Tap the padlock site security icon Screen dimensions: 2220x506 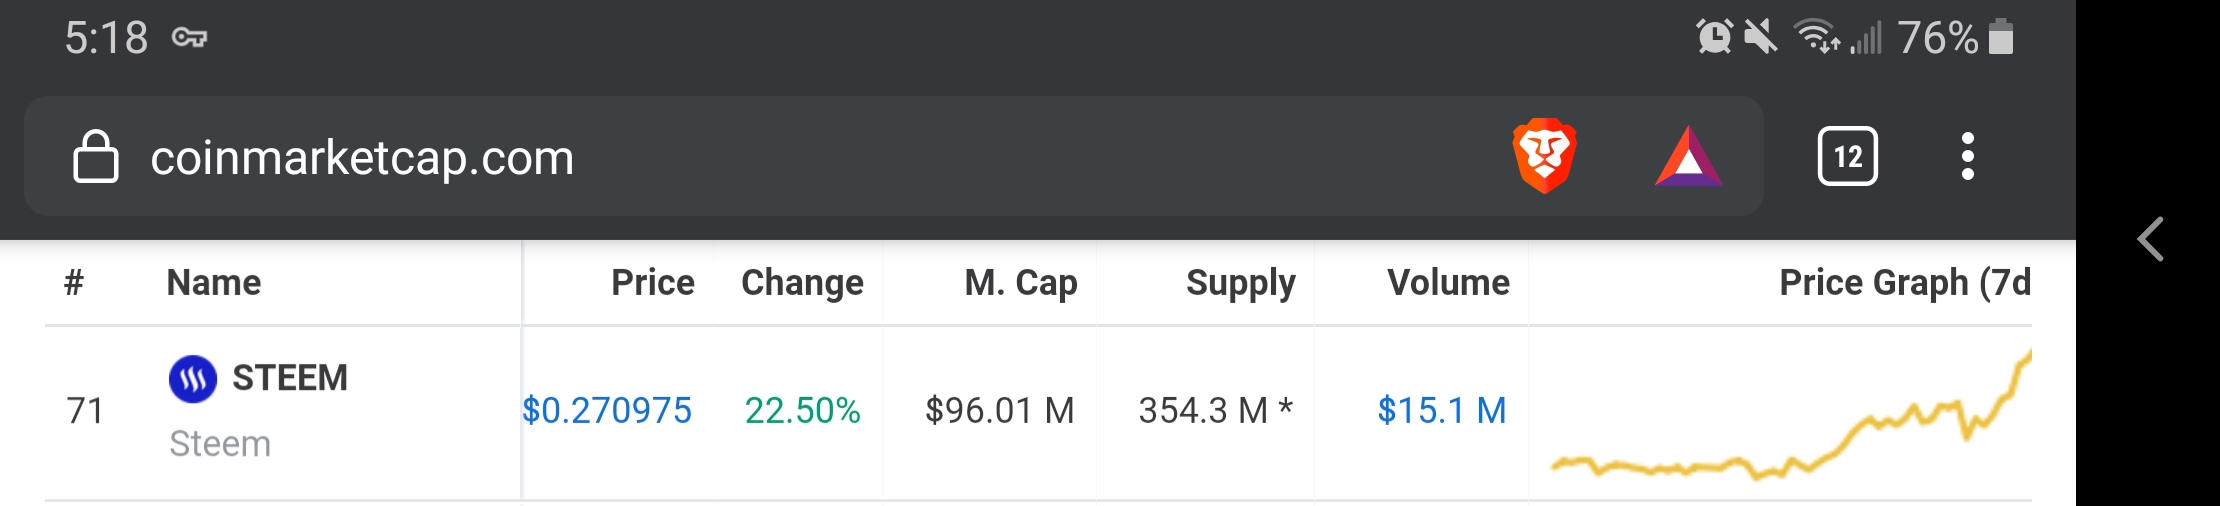[96, 157]
